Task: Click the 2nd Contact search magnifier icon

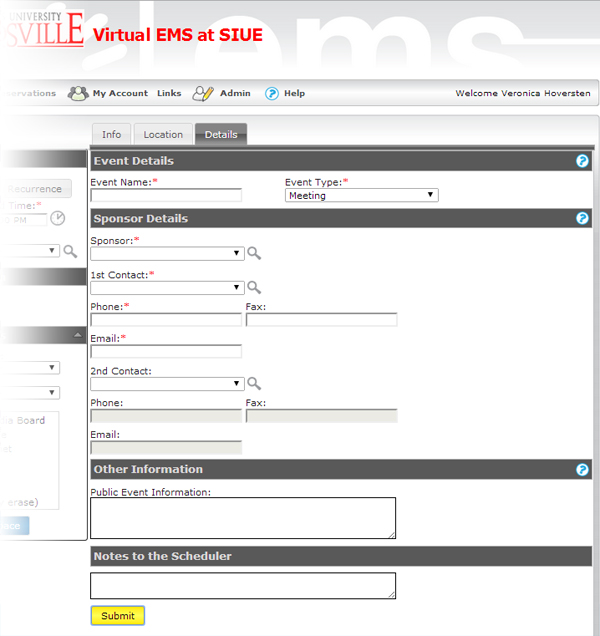Action: (254, 383)
